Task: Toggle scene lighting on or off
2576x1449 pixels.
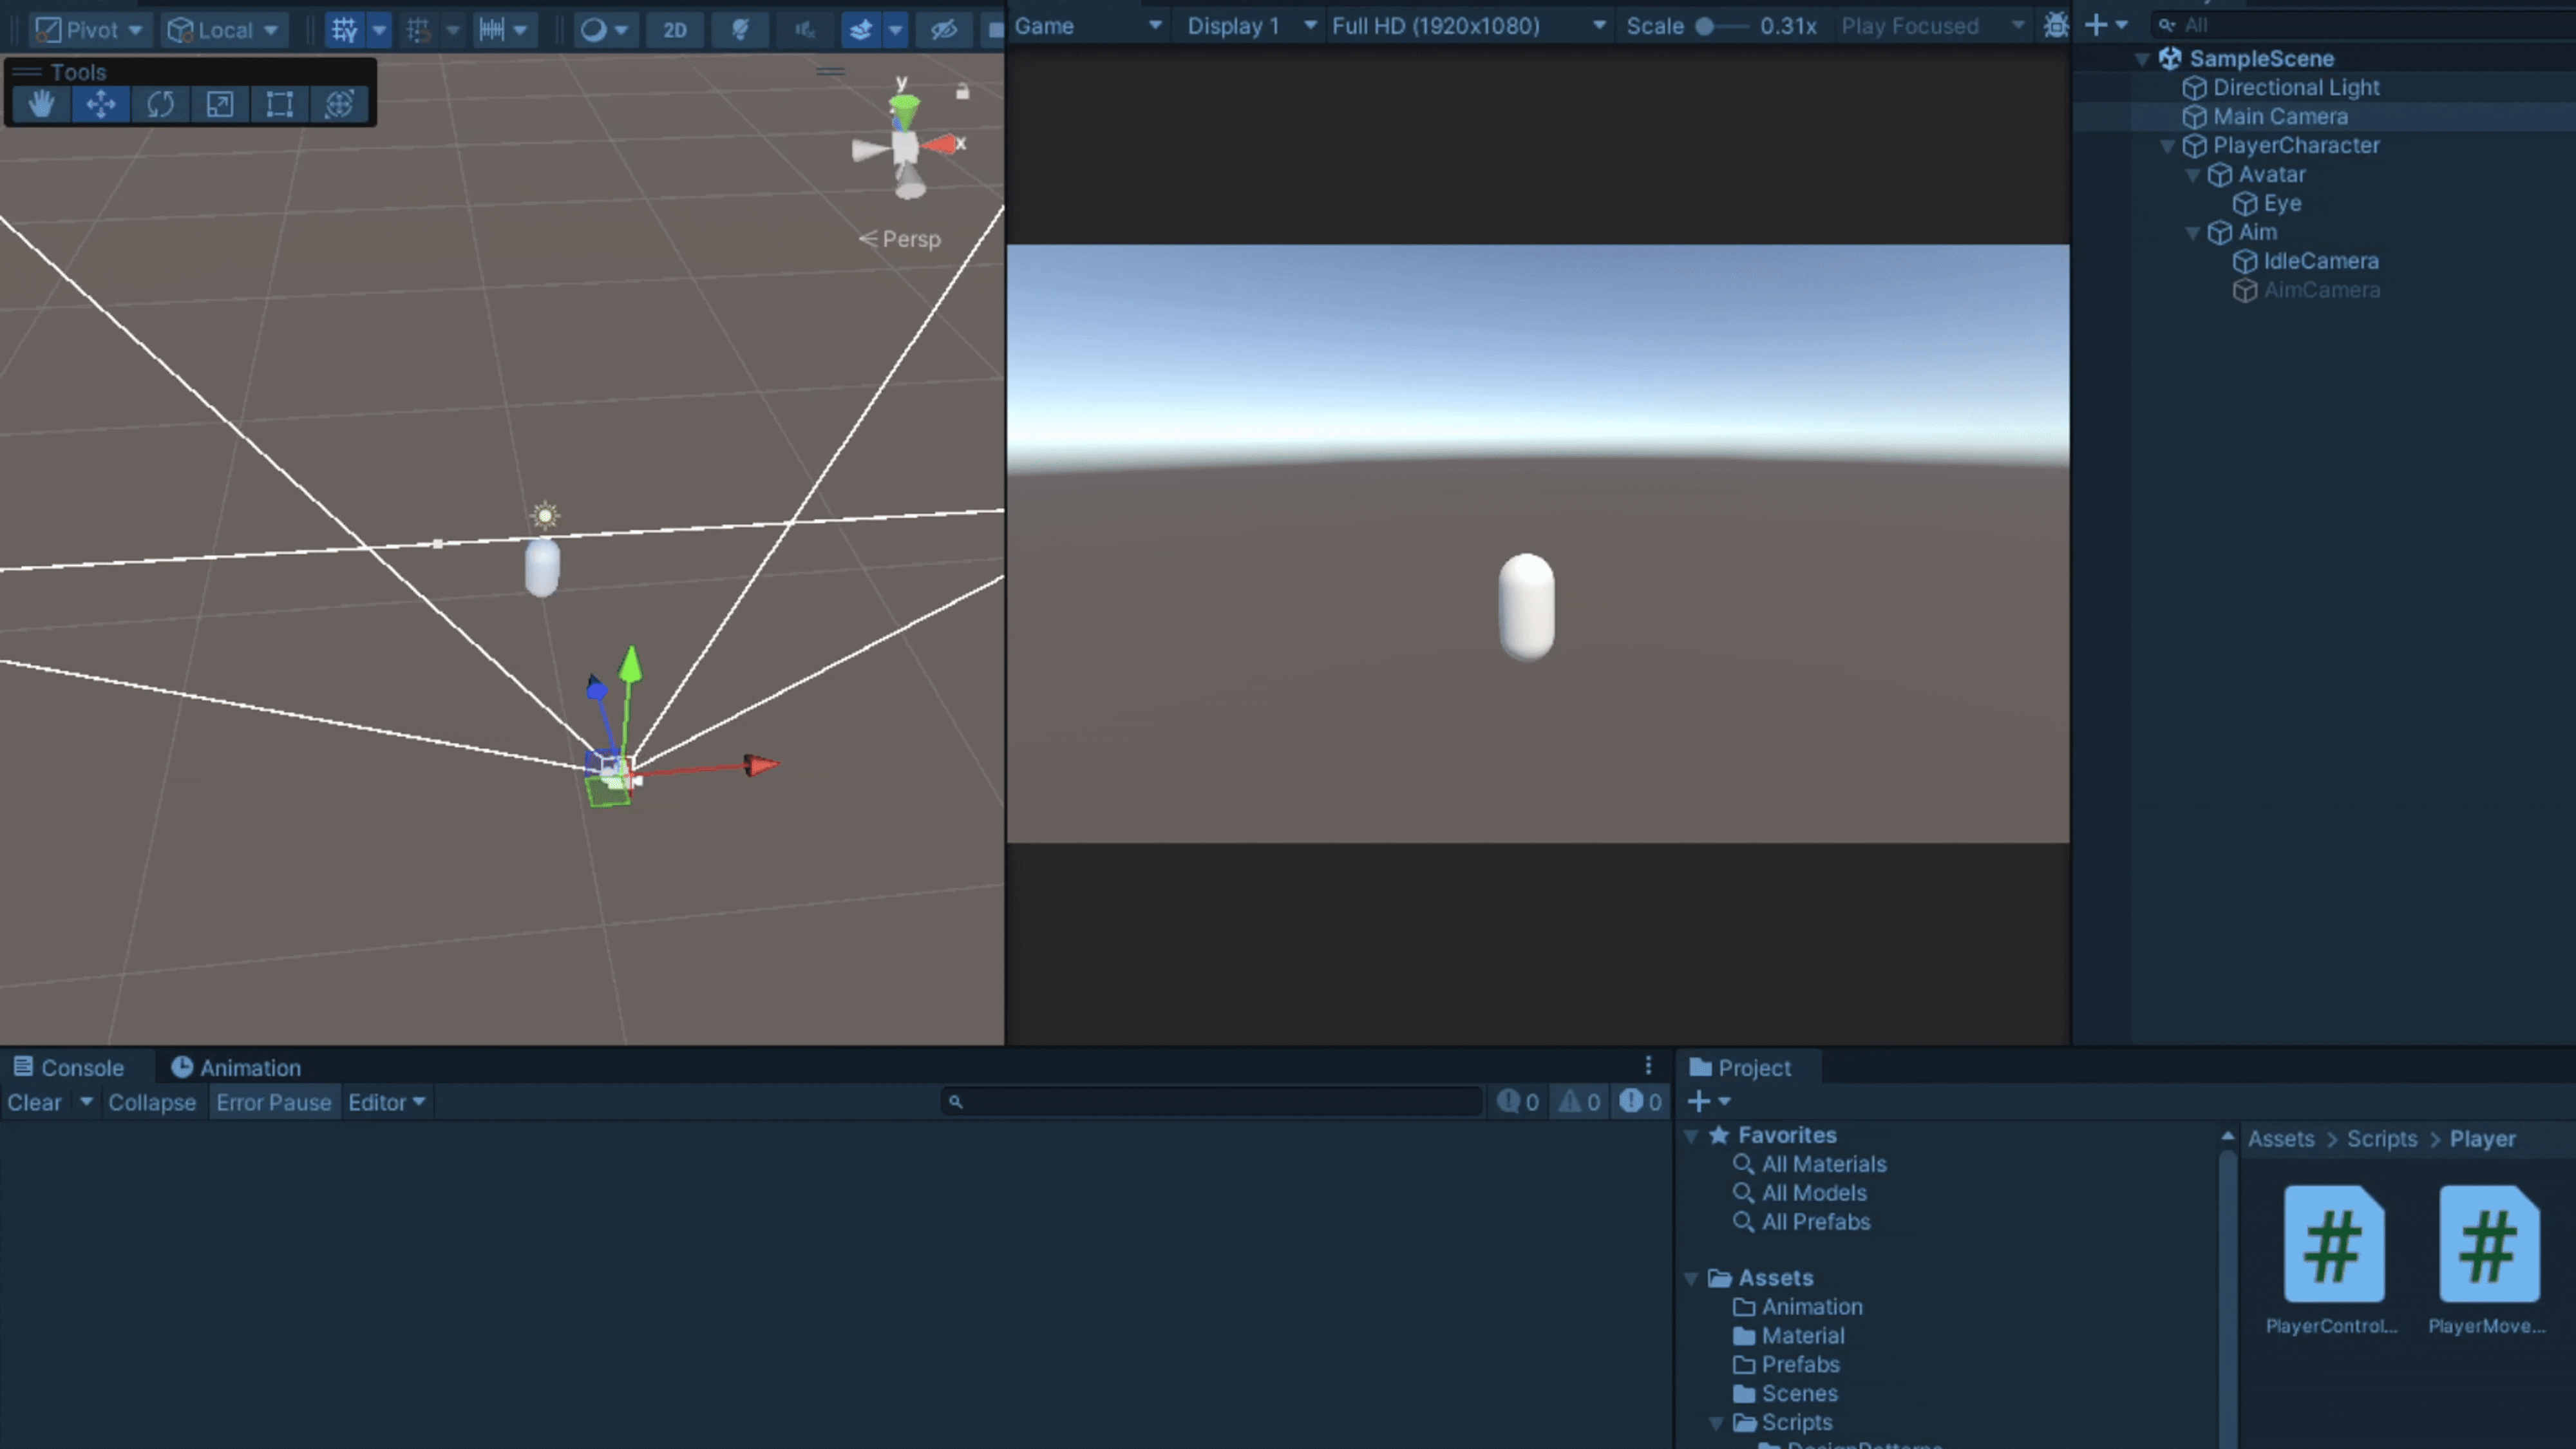Action: pyautogui.click(x=740, y=30)
